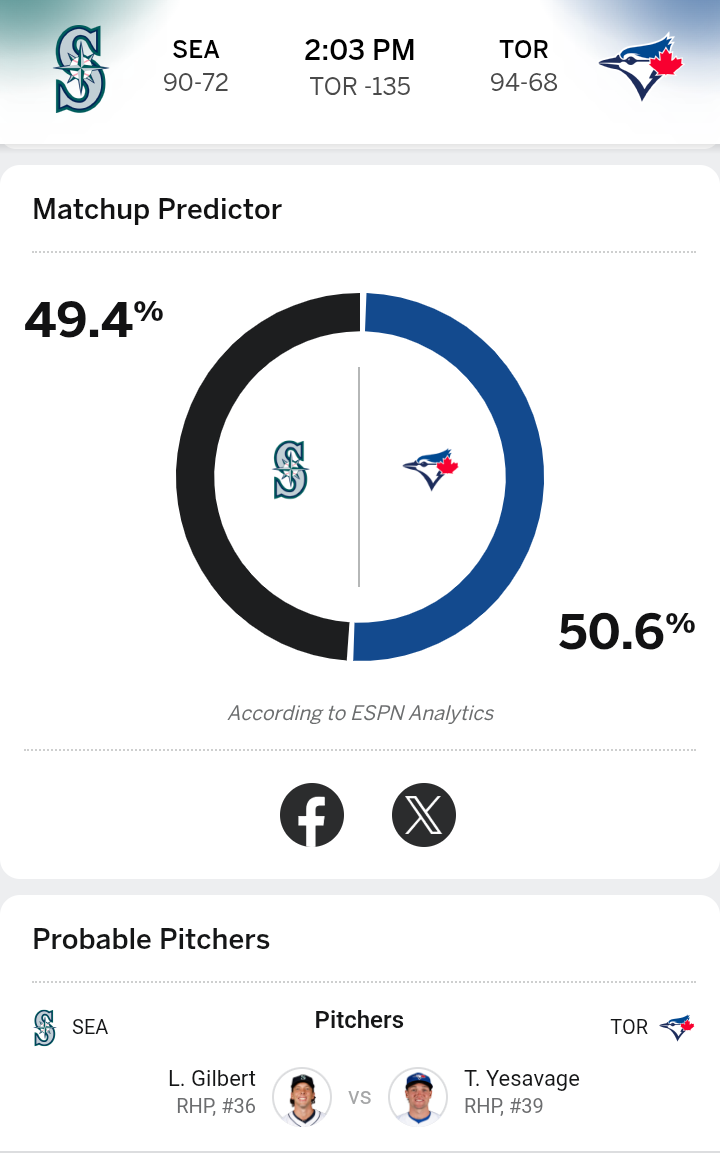720x1164 pixels.
Task: Click the Mariners logo inside the donut chart
Action: [290, 471]
